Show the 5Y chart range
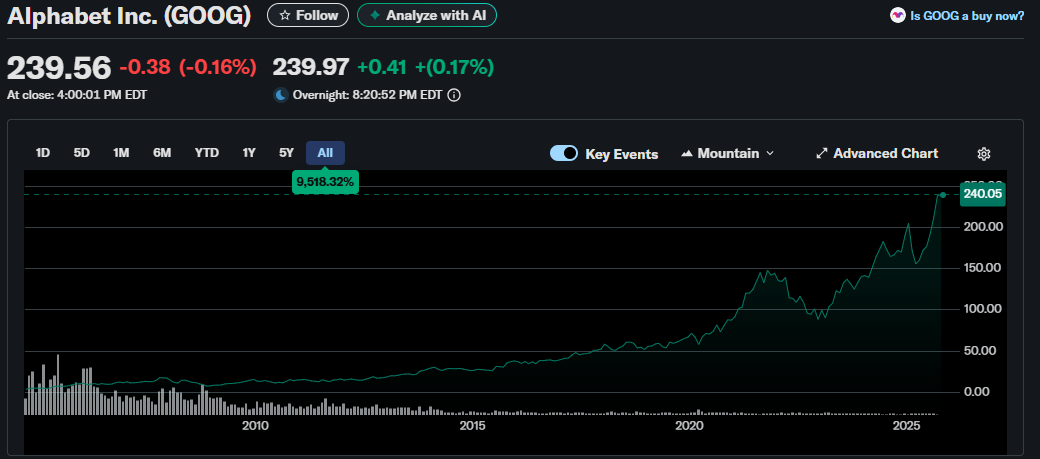 coord(286,153)
